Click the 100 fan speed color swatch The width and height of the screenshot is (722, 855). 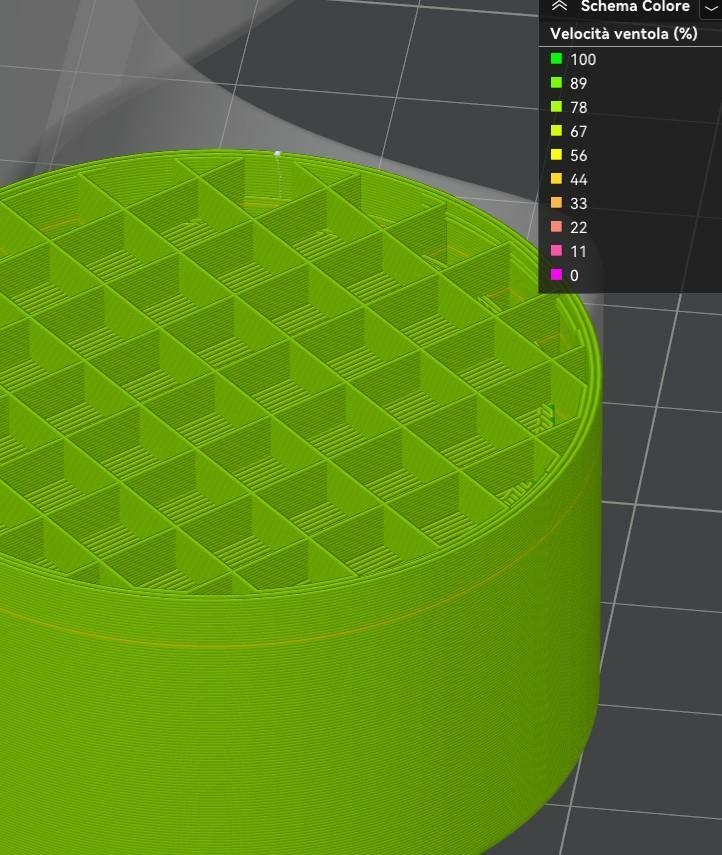556,58
